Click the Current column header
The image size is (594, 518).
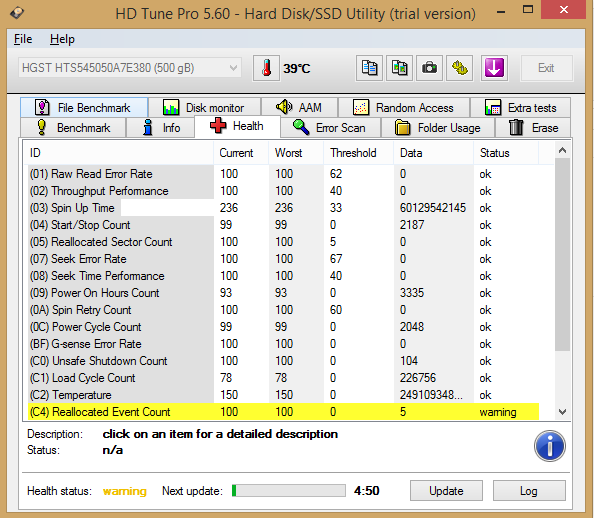241,153
